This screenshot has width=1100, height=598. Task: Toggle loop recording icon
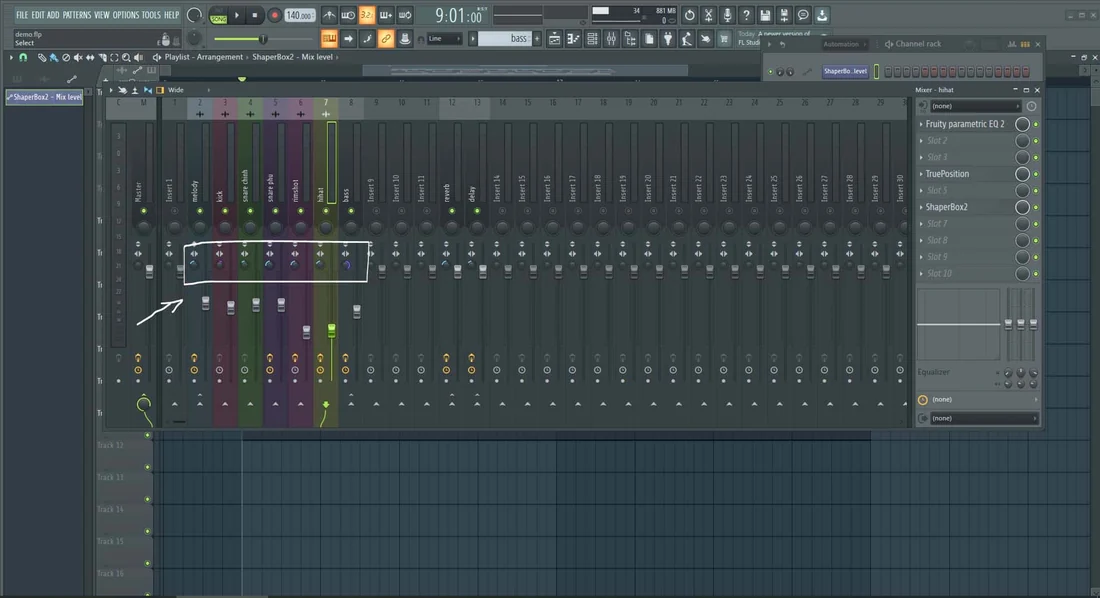tap(405, 15)
